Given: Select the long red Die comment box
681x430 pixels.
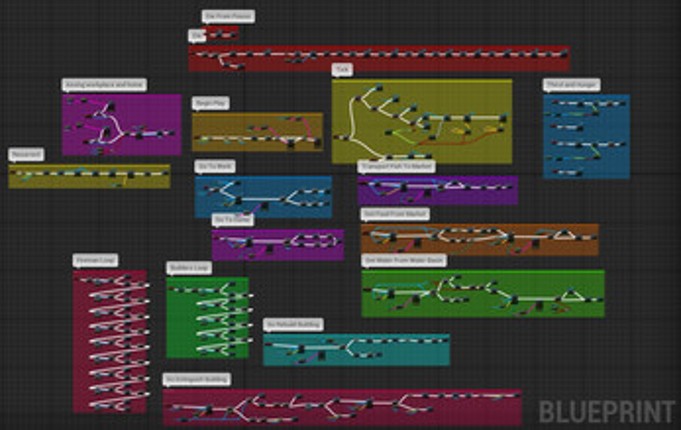Looking at the screenshot, I should coord(379,58).
